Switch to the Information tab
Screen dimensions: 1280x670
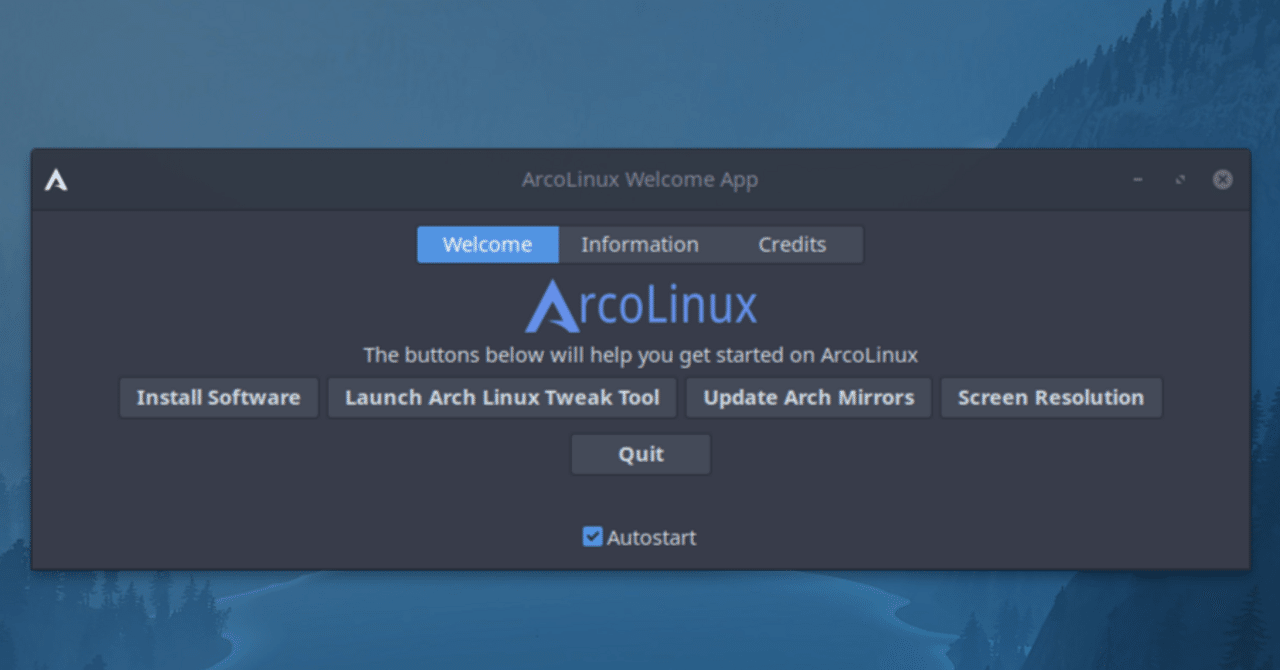[639, 244]
